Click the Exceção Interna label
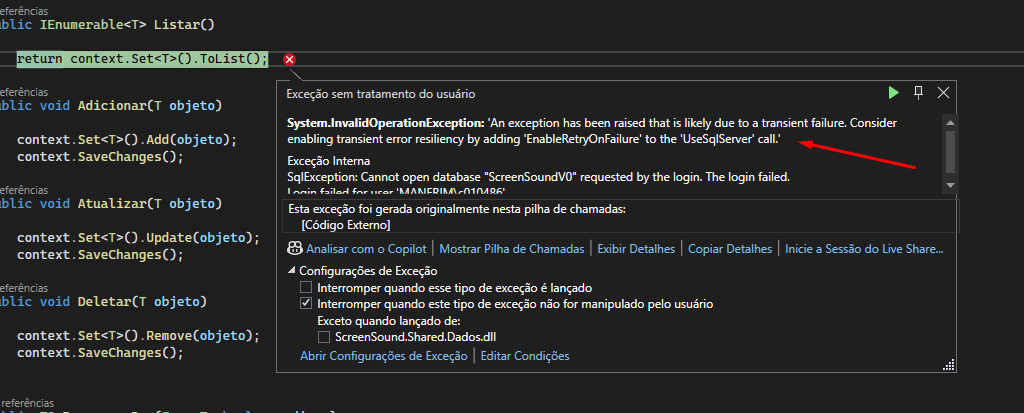 click(x=328, y=161)
